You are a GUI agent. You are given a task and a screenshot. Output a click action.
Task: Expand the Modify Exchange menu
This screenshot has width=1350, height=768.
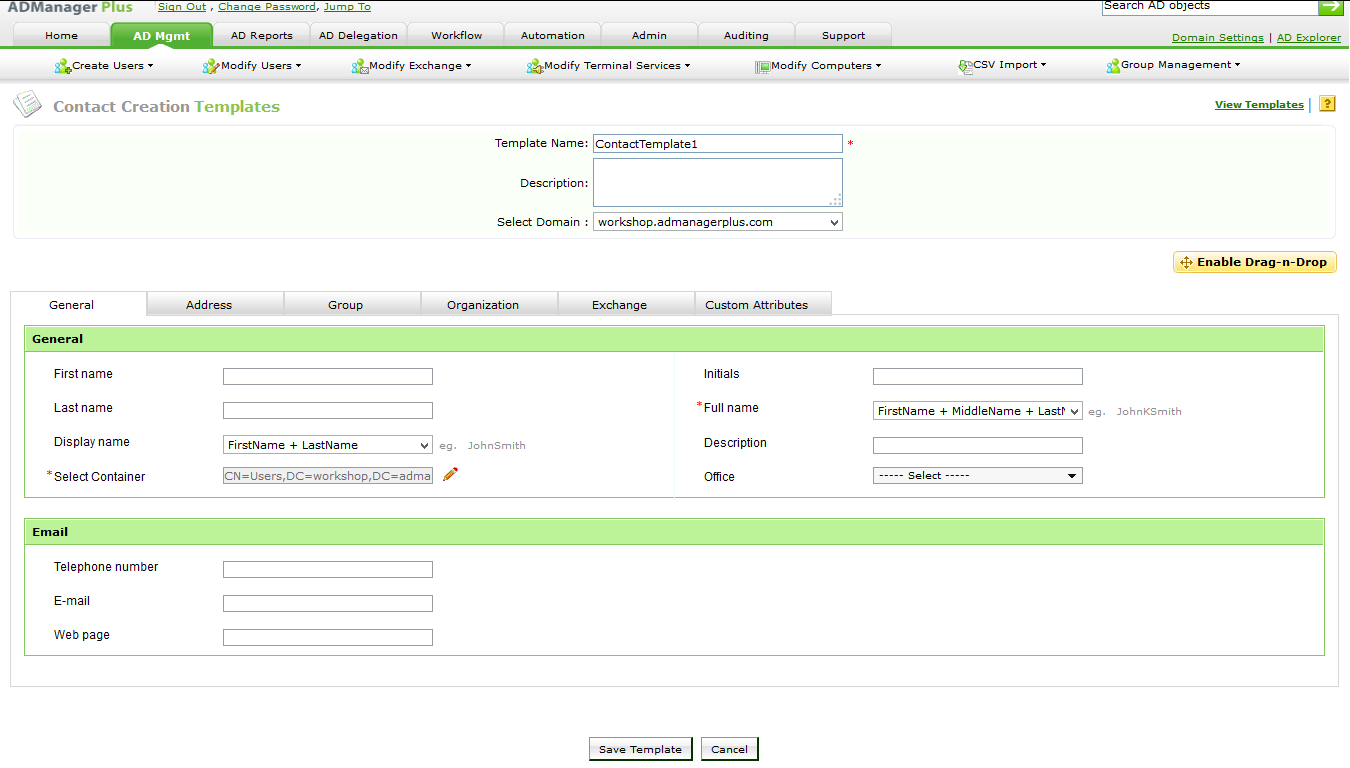420,66
